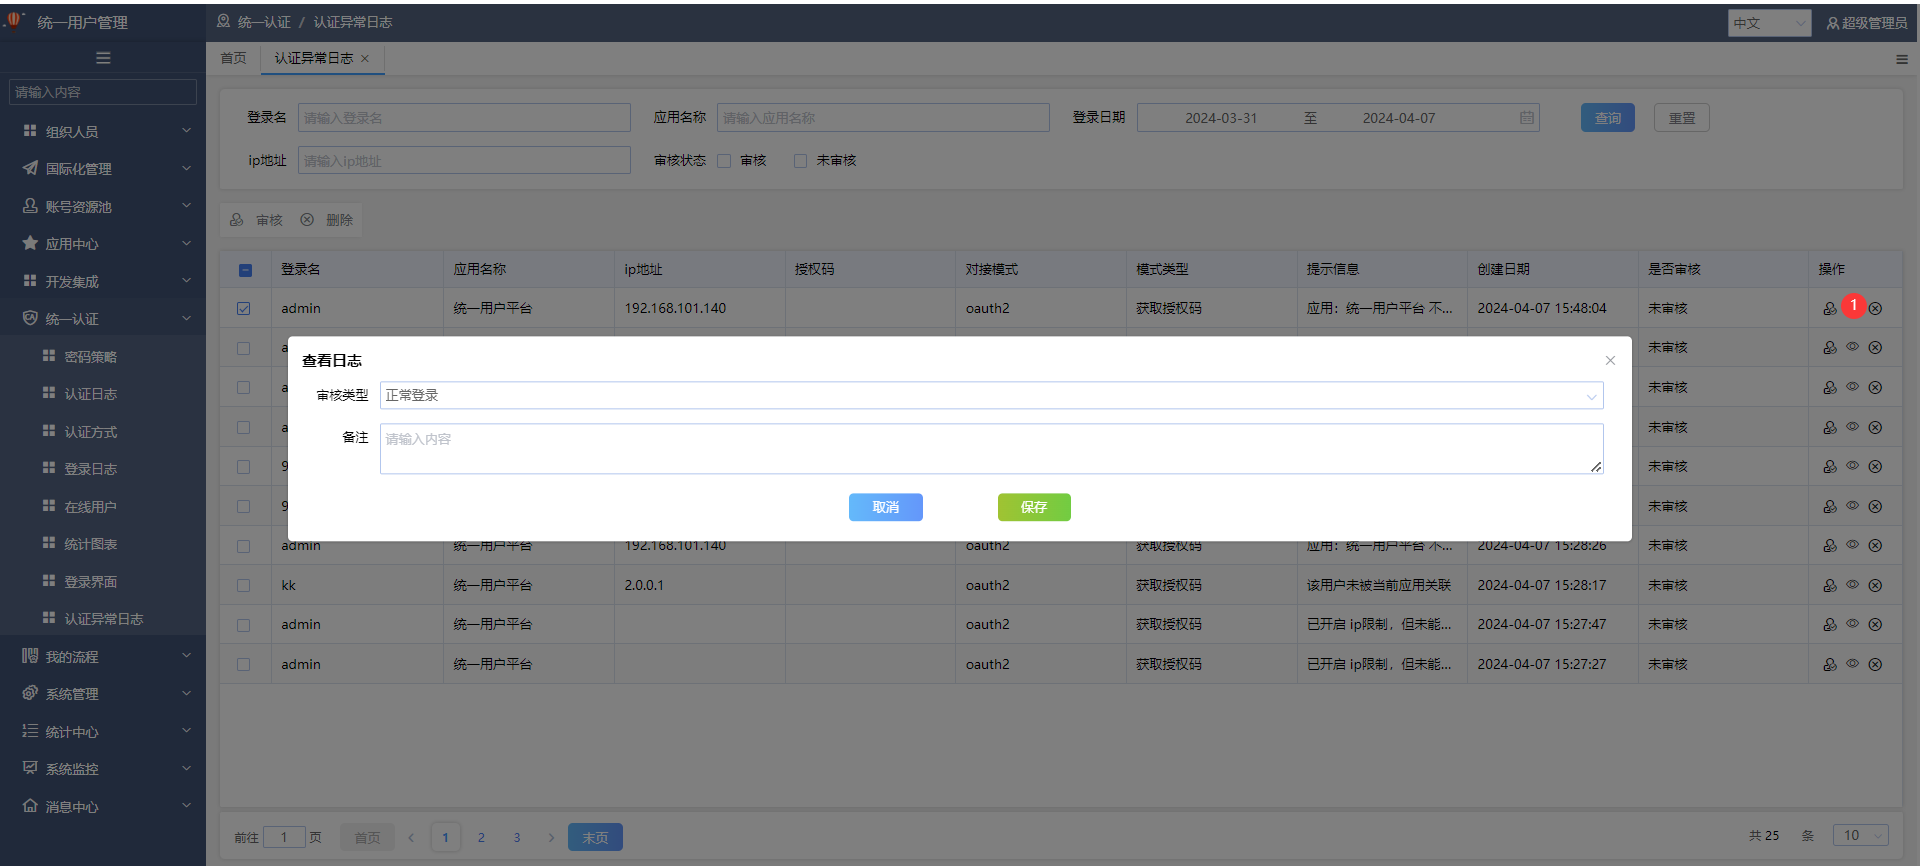Click the view eye icon in the 15:28:26 row

pyautogui.click(x=1852, y=545)
